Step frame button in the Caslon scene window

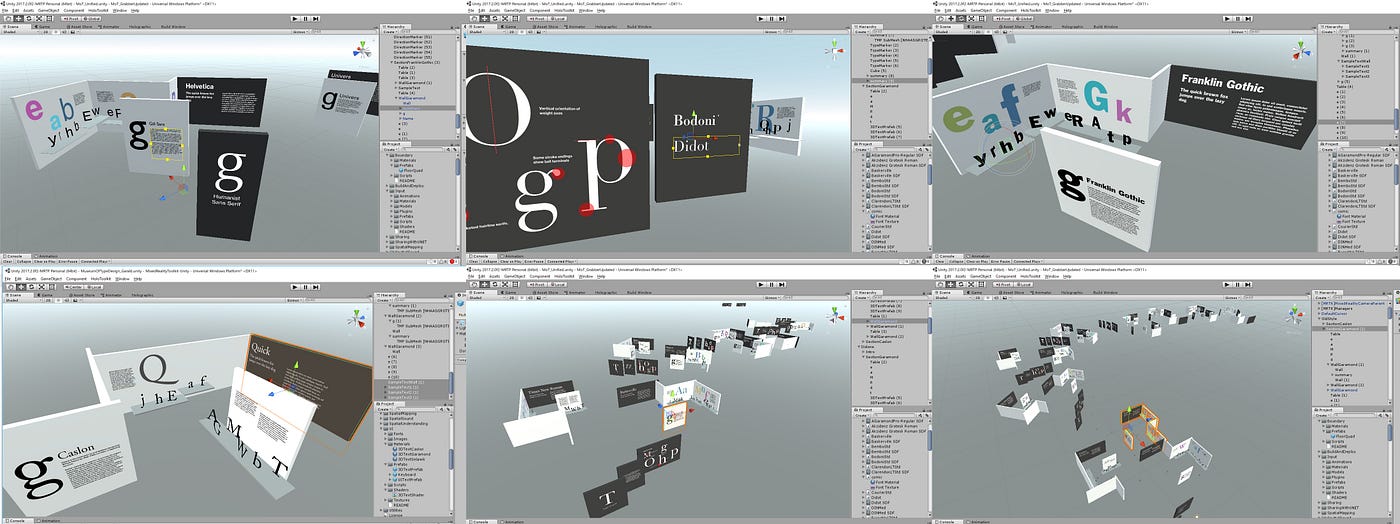[316, 287]
